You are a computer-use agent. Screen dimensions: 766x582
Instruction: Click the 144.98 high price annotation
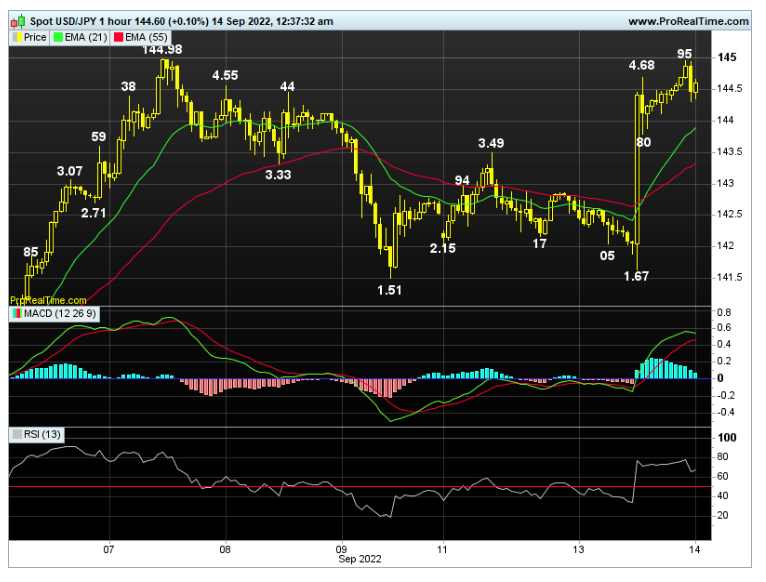pos(162,49)
